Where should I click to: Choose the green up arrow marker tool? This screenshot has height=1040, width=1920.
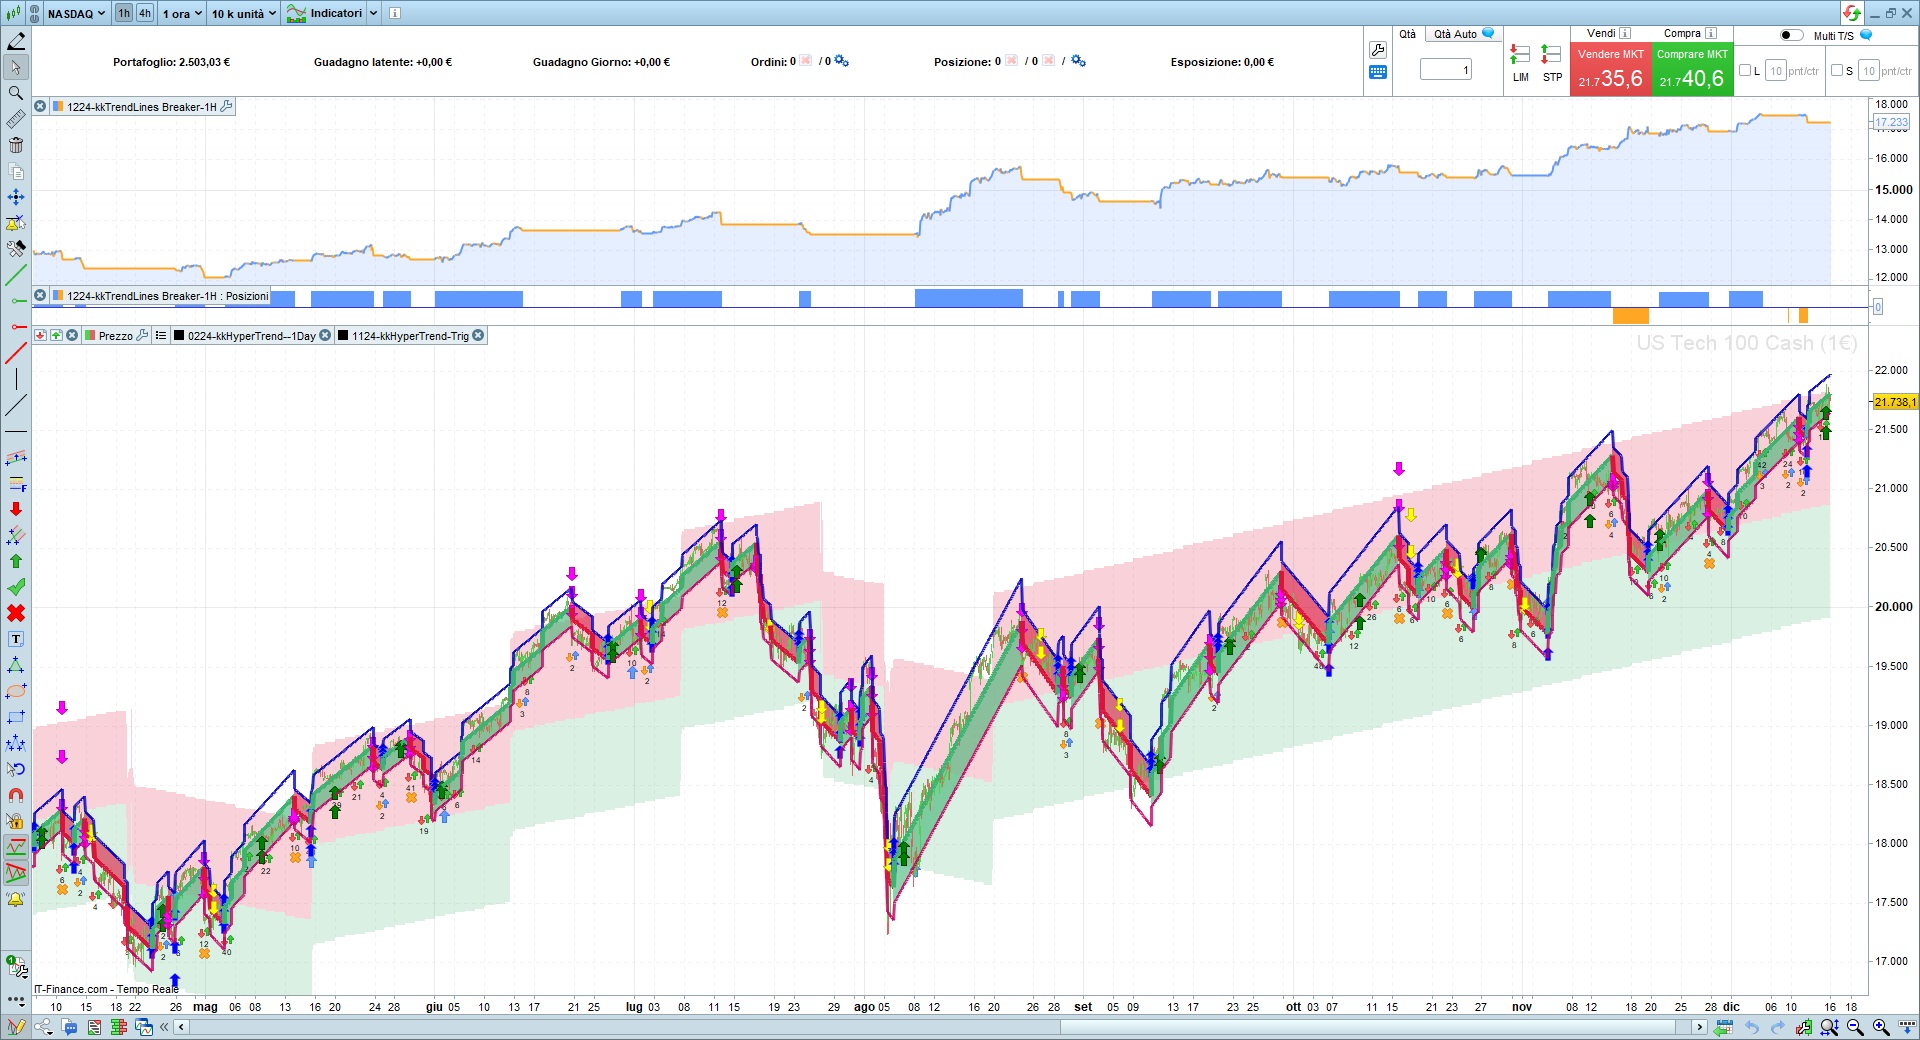[x=16, y=561]
